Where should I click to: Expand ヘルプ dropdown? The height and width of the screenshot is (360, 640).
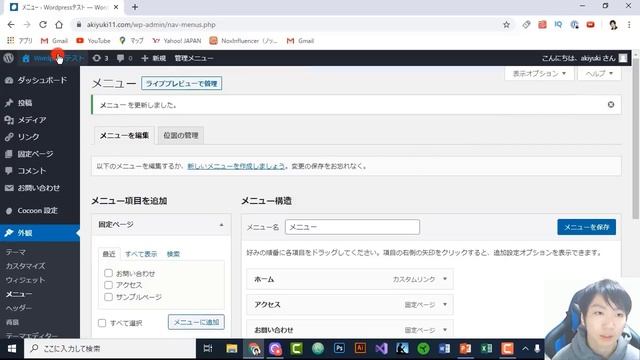click(599, 73)
